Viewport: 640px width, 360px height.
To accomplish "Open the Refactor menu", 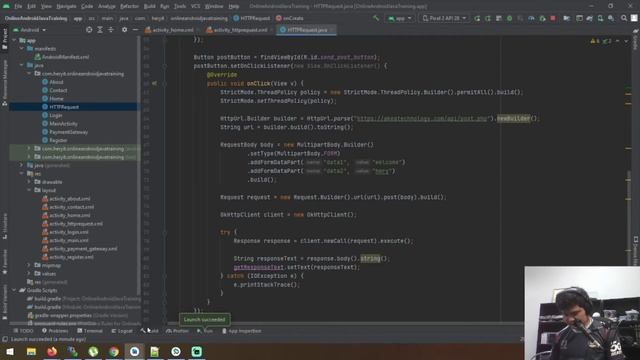I will [129, 7].
